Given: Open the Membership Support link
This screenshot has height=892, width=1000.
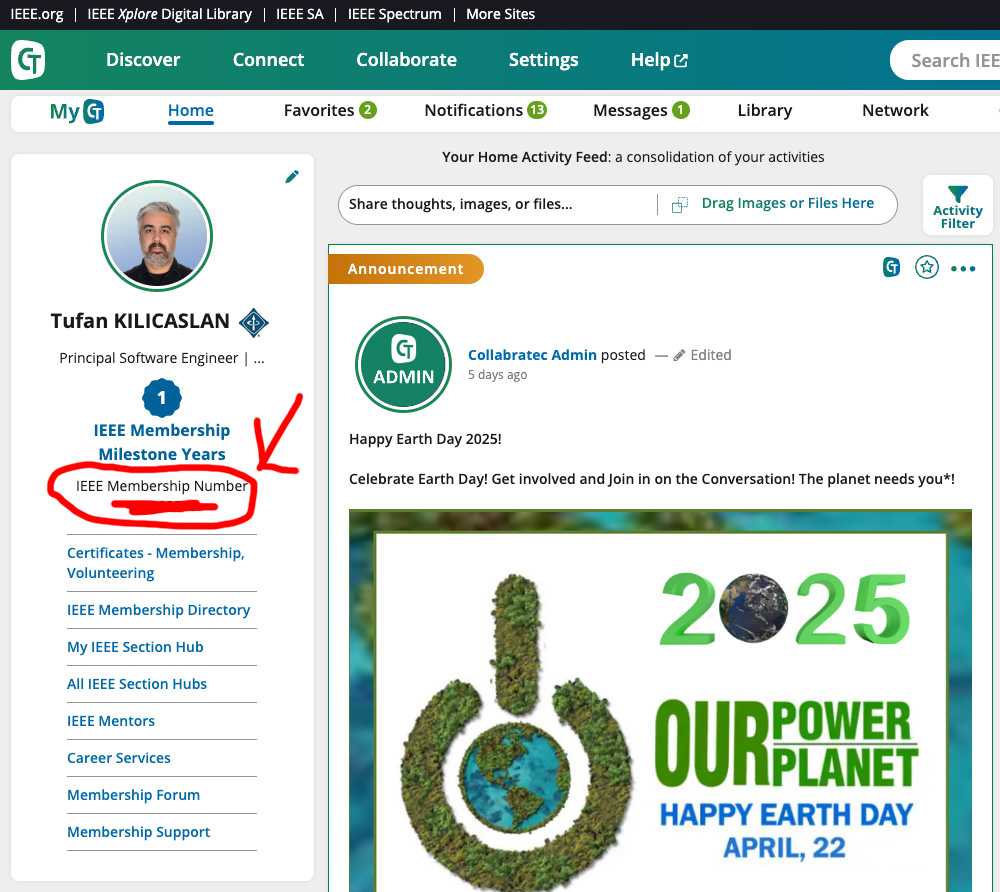Looking at the screenshot, I should [x=138, y=832].
